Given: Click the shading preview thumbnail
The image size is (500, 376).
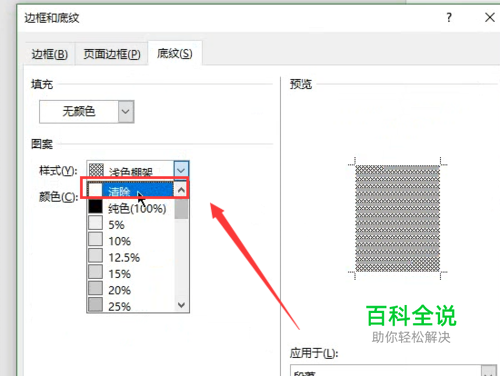Looking at the screenshot, I should click(397, 218).
